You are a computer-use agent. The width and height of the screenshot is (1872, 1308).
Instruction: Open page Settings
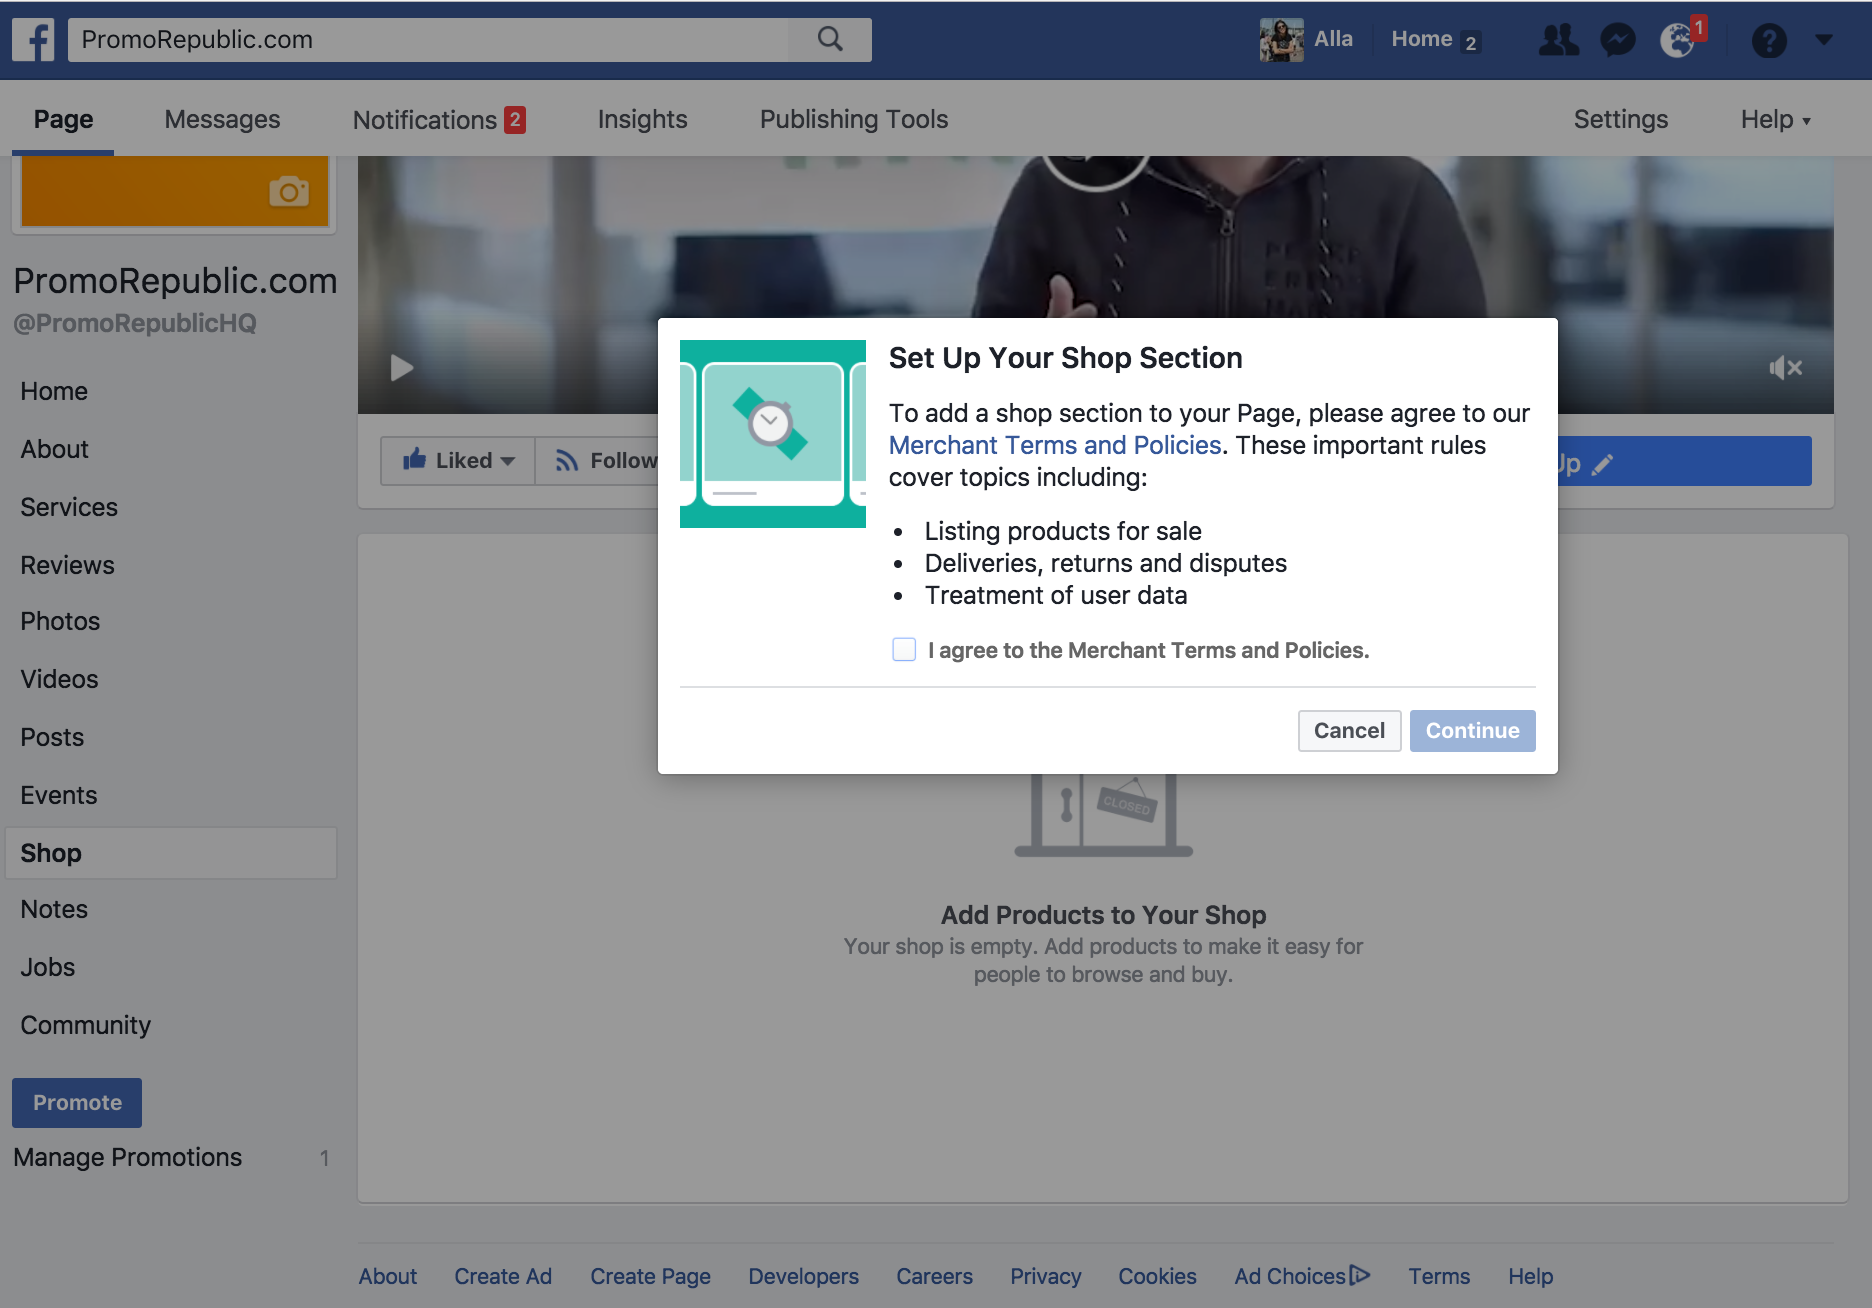[1621, 120]
